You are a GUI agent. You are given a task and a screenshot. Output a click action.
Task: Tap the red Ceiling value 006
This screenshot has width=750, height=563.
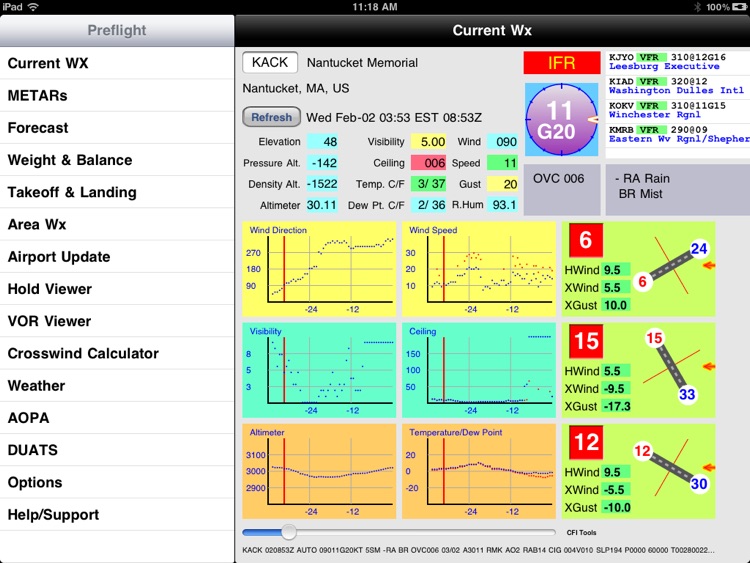[428, 163]
